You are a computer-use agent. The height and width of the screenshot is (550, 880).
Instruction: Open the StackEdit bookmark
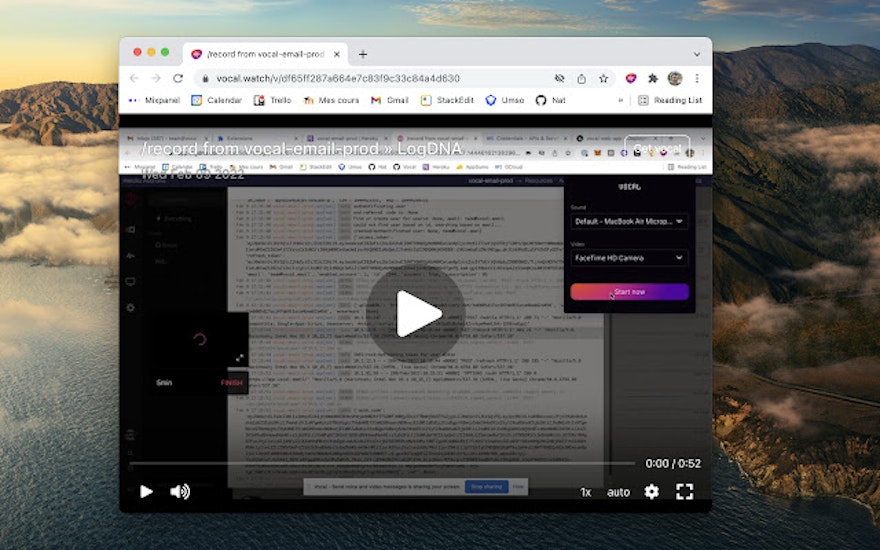(447, 100)
